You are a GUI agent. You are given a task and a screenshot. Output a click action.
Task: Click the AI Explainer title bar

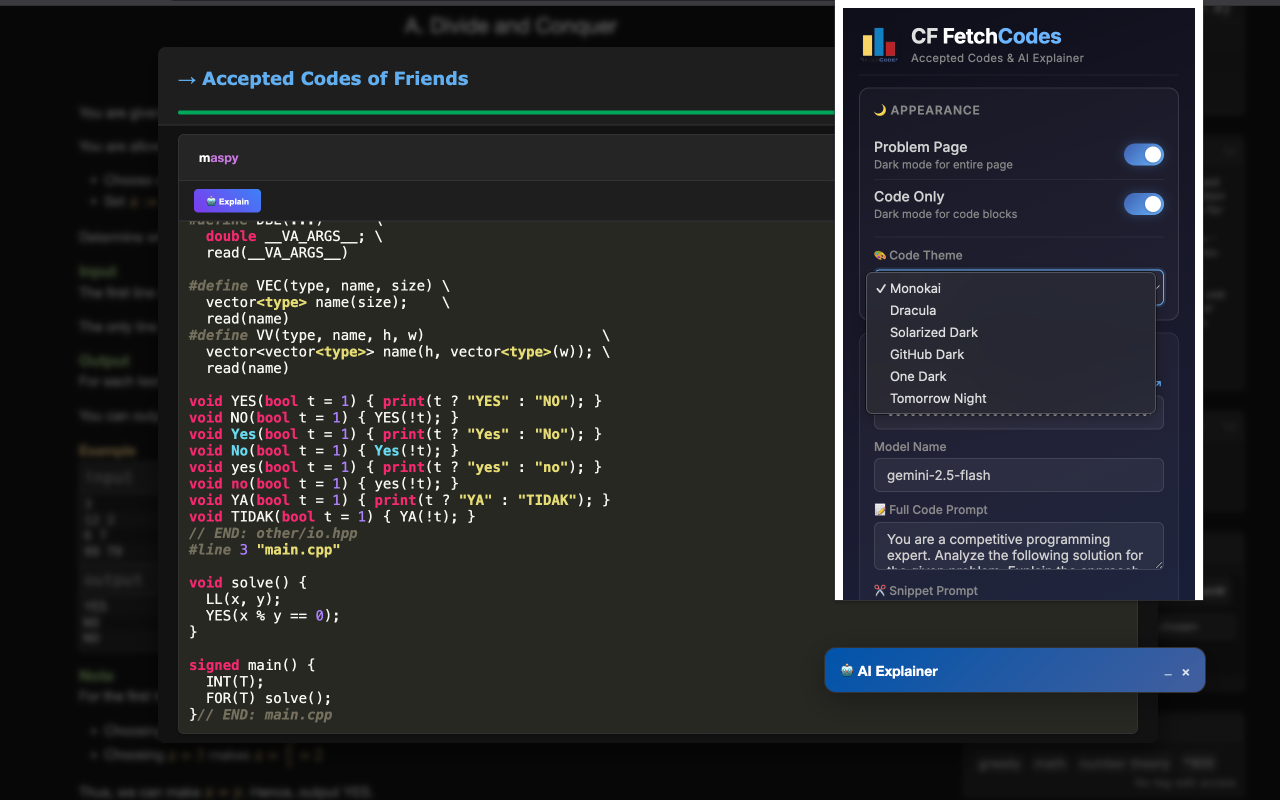[1014, 671]
